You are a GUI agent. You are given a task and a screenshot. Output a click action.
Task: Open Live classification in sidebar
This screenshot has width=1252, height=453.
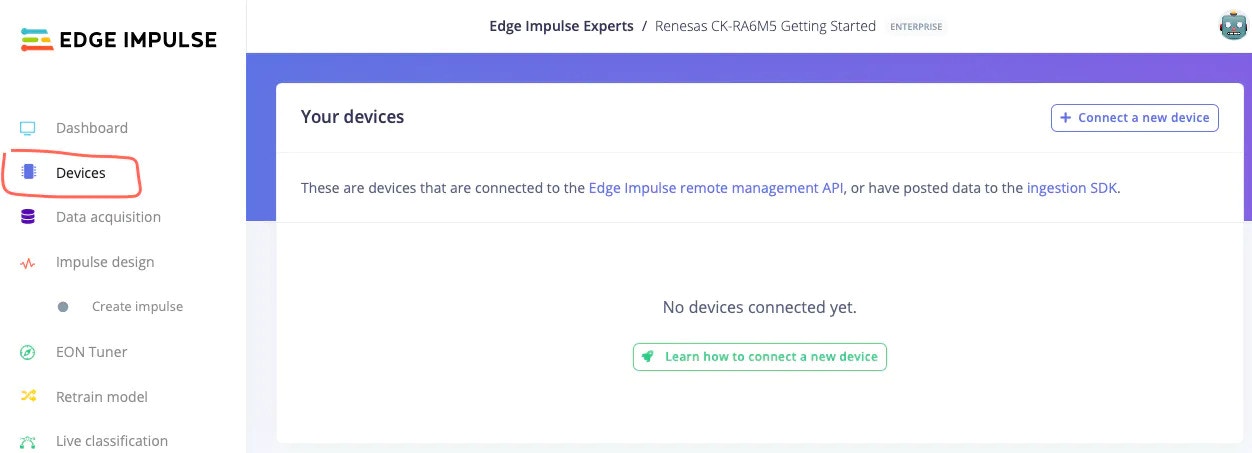tap(112, 441)
